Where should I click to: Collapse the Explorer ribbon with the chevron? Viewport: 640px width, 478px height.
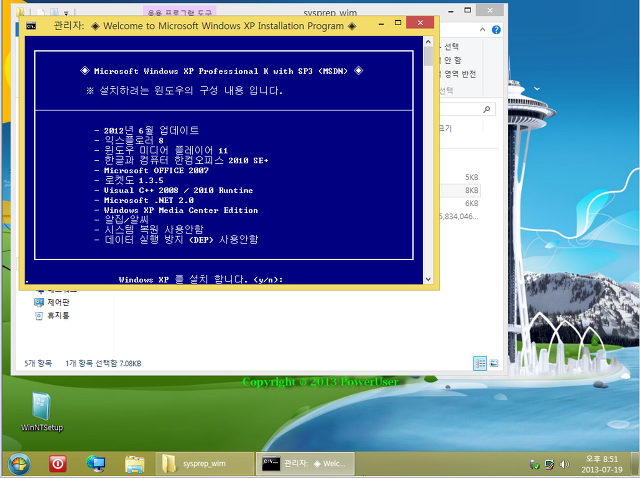click(x=482, y=29)
